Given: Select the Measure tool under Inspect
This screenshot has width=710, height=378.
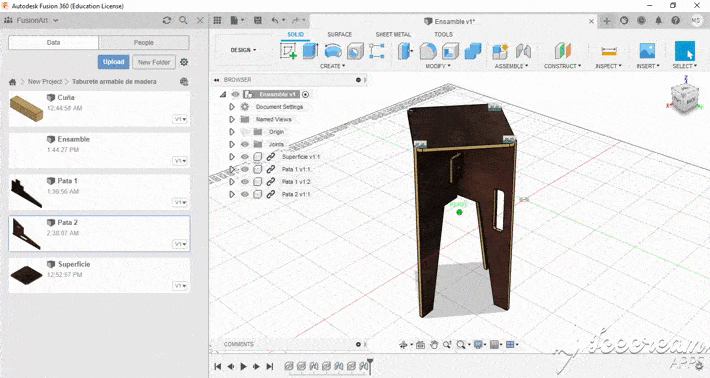Looking at the screenshot, I should 609,51.
